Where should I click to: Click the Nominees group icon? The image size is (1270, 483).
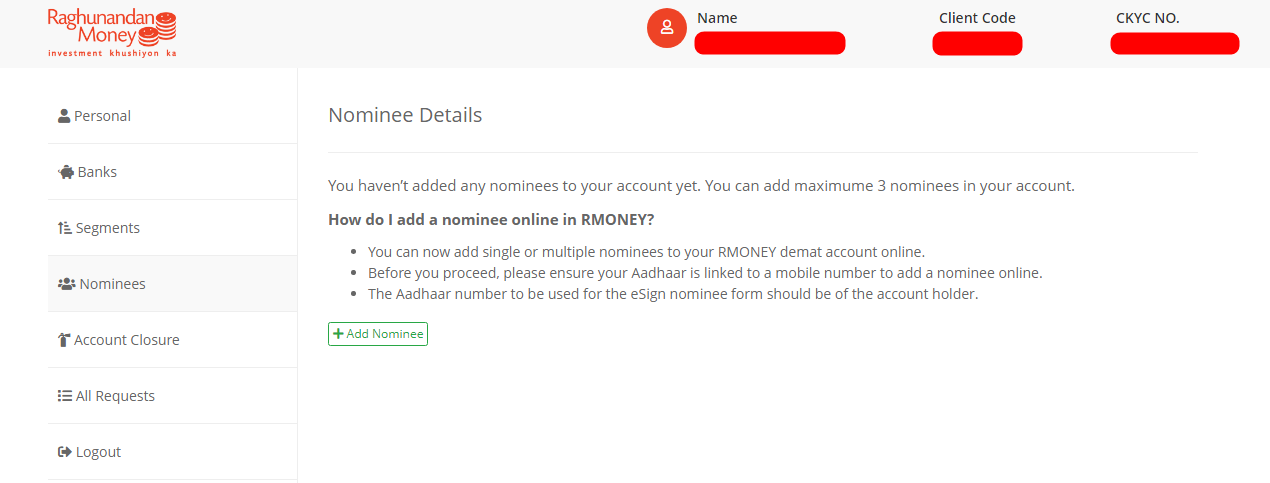pyautogui.click(x=67, y=284)
